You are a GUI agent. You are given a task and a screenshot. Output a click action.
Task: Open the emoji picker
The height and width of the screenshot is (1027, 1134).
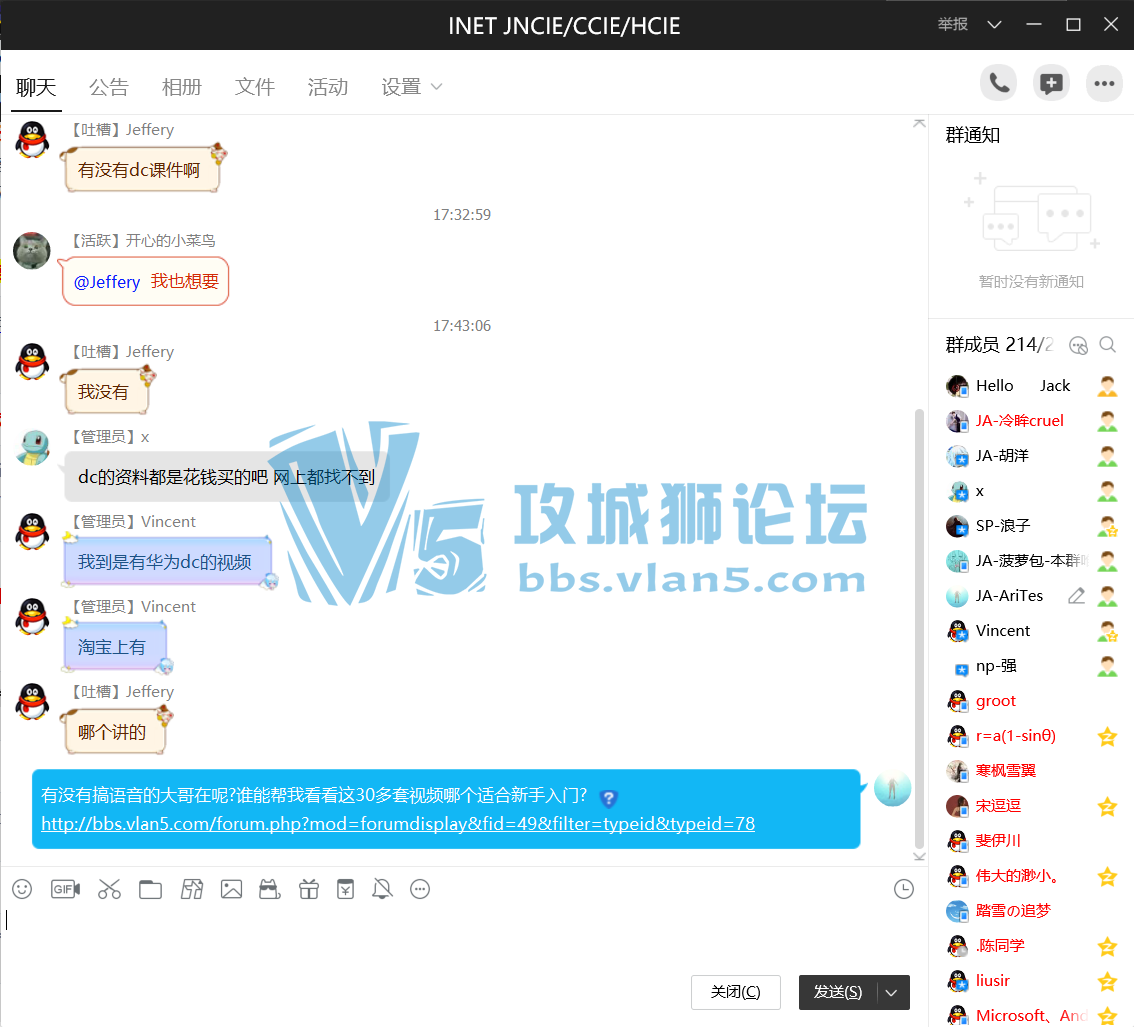click(x=22, y=889)
